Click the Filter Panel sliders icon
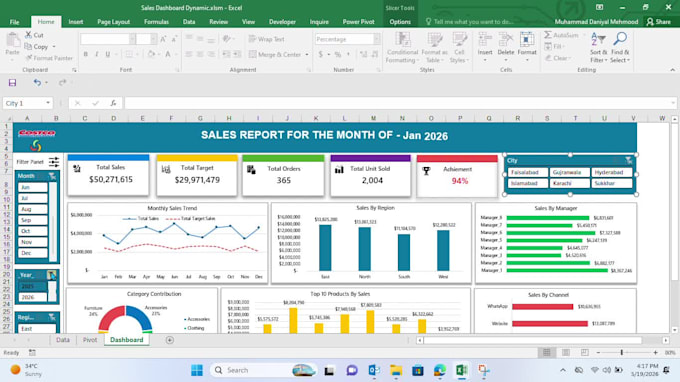This screenshot has height=382, width=680. [x=54, y=162]
